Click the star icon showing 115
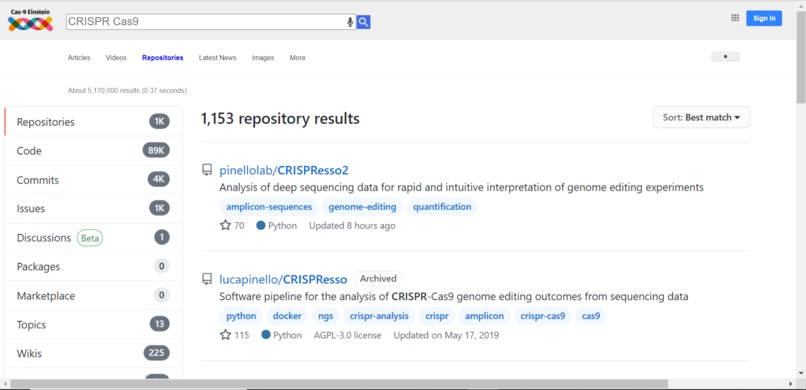Screen dimensions: 806x390 point(225,335)
